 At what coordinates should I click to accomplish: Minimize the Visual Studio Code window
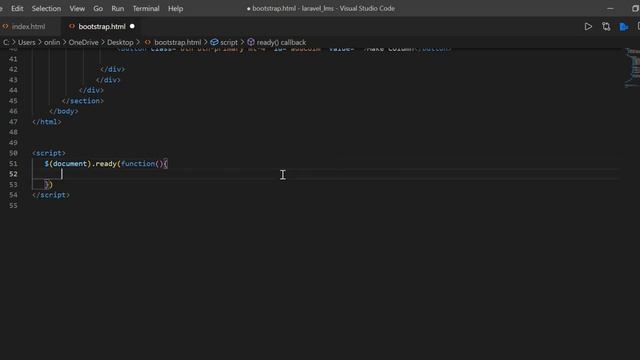tap(610, 9)
